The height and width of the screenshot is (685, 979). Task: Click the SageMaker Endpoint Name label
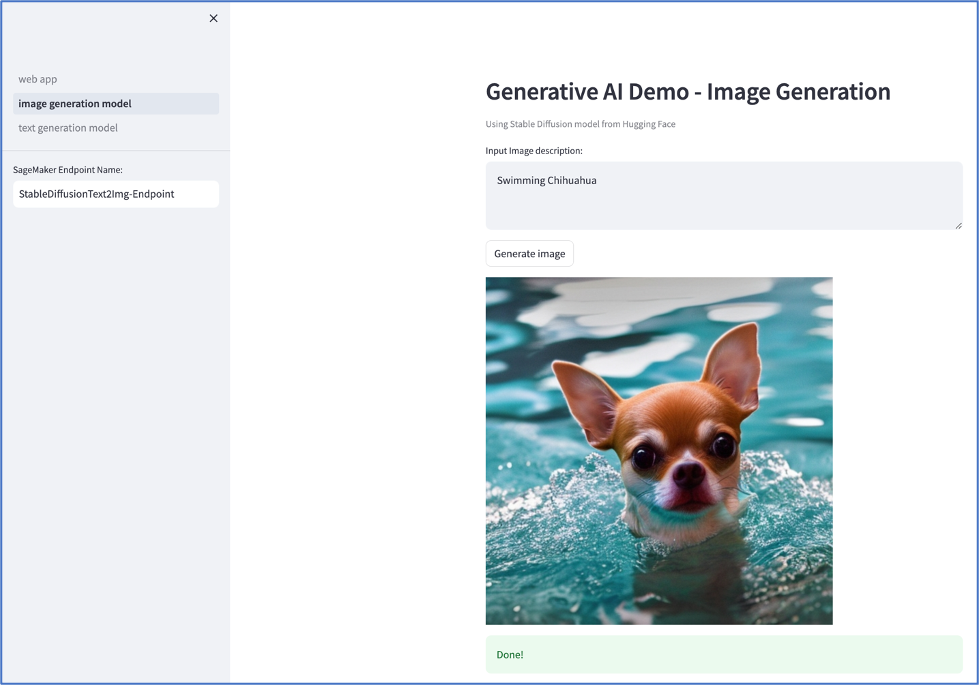(68, 170)
